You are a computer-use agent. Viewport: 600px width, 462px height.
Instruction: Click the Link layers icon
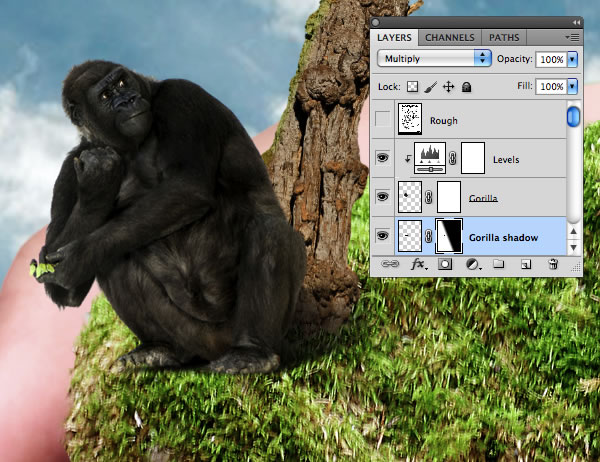390,264
